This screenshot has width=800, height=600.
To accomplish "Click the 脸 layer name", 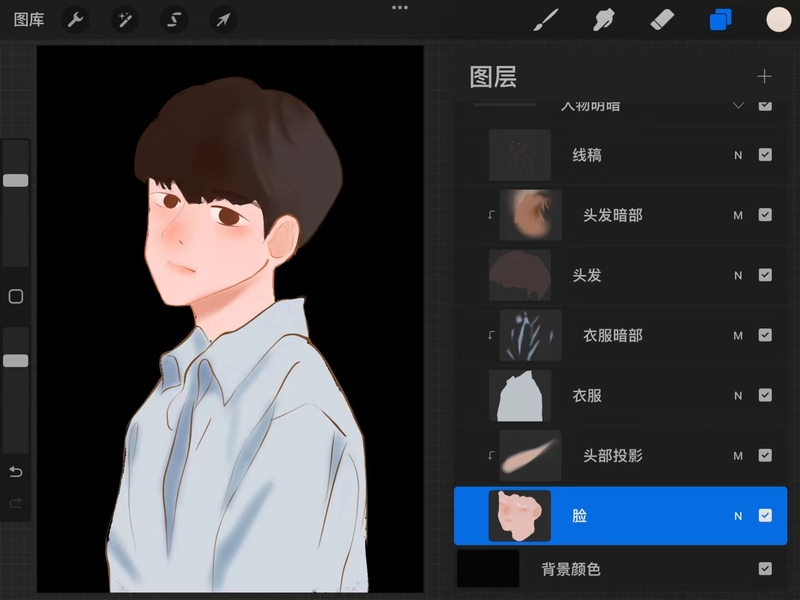I will tap(580, 516).
